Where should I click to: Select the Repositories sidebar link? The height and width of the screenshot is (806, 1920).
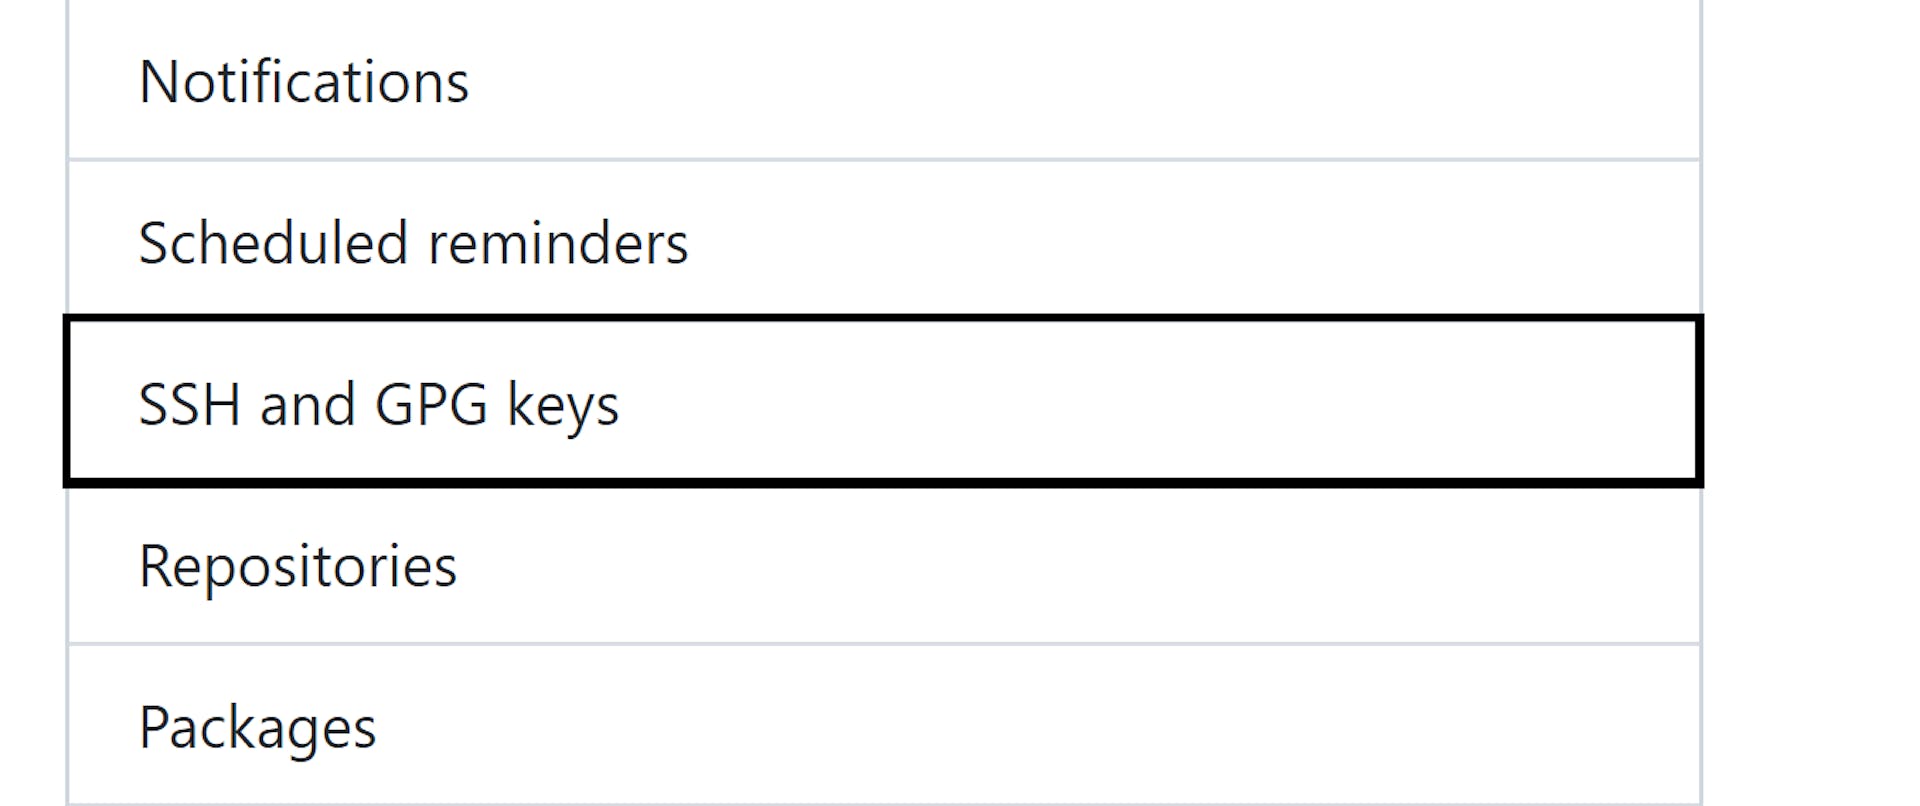298,566
